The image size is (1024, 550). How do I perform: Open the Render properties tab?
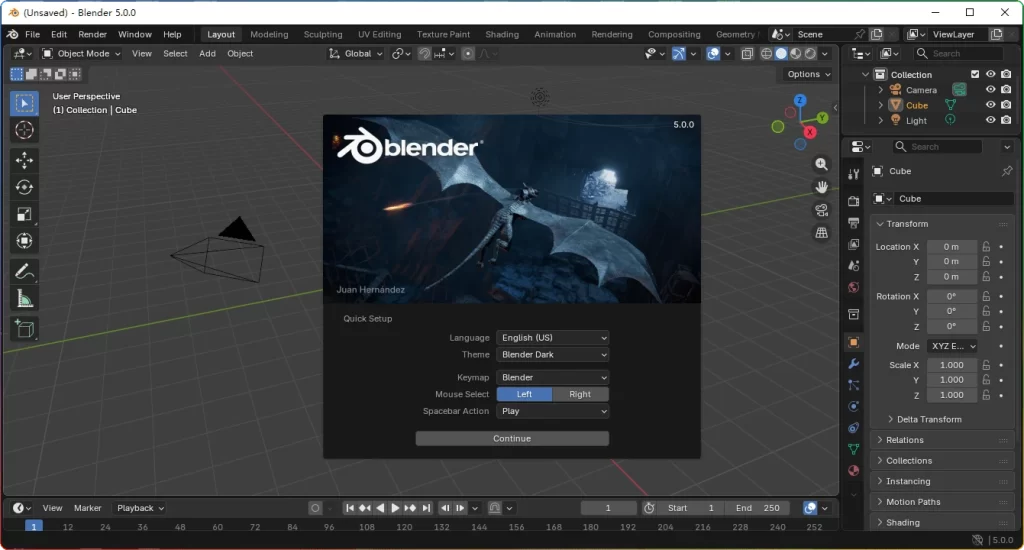point(854,201)
